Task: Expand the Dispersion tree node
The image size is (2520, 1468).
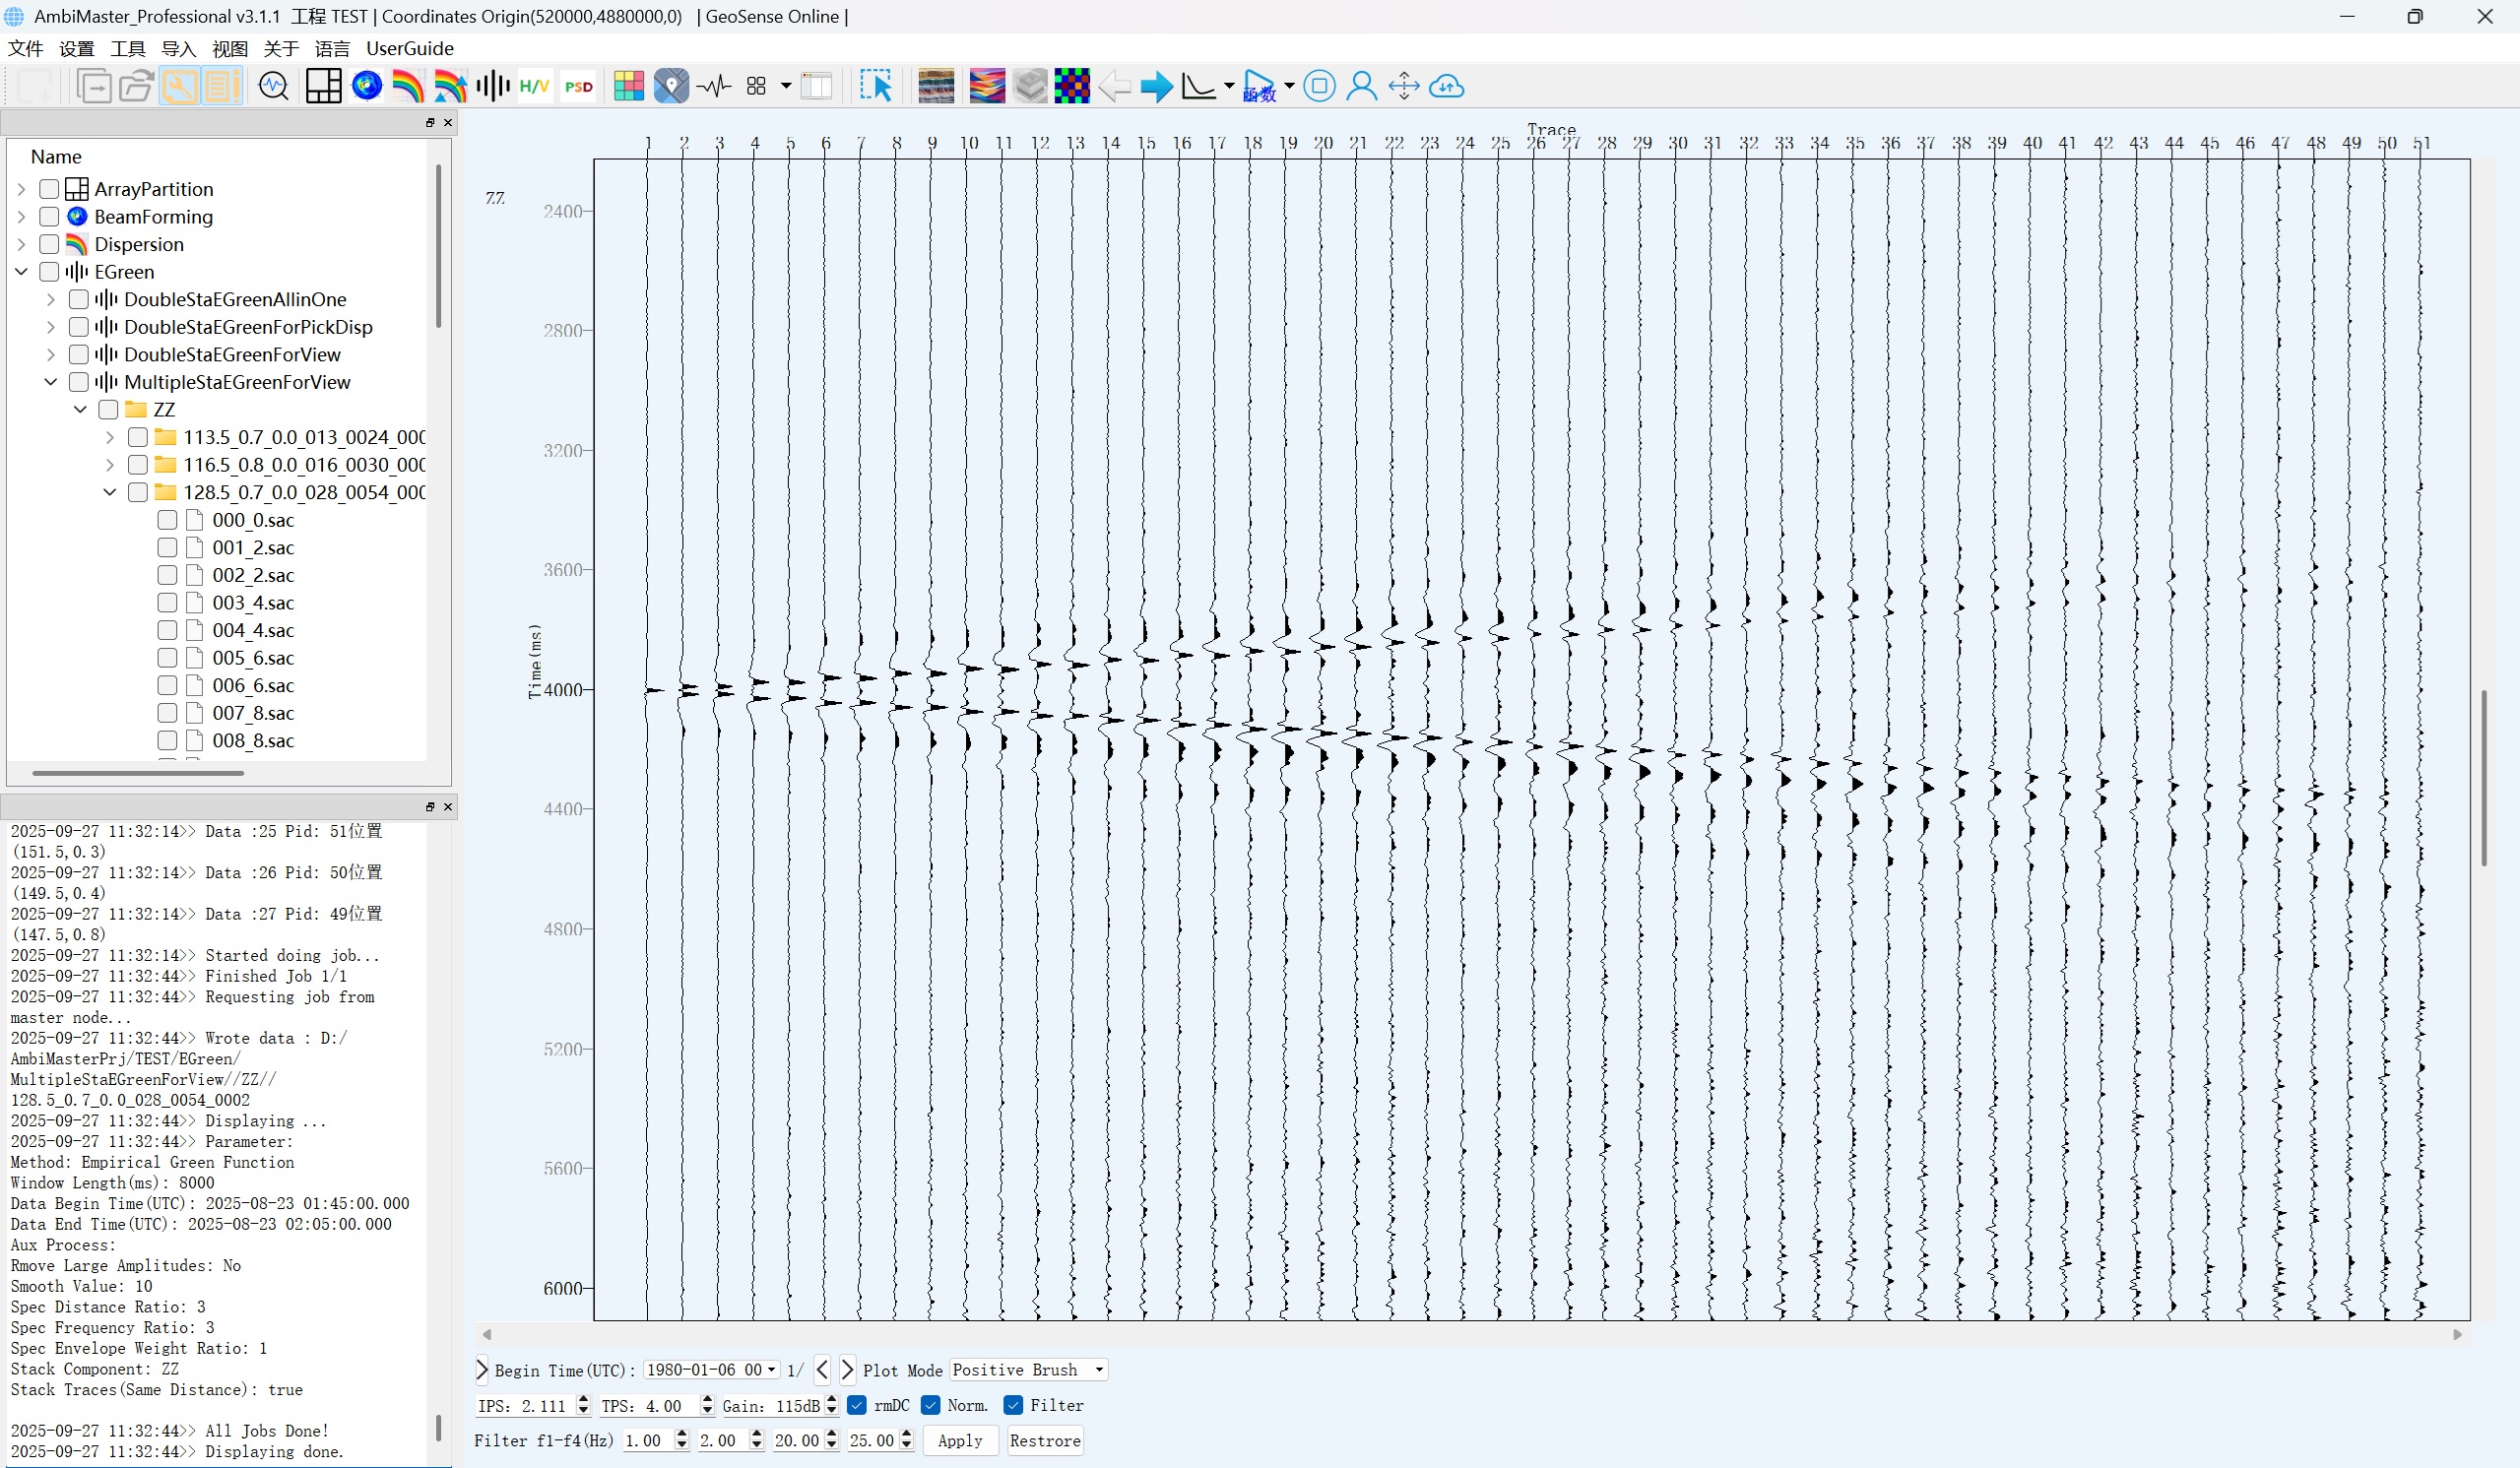Action: [x=21, y=244]
